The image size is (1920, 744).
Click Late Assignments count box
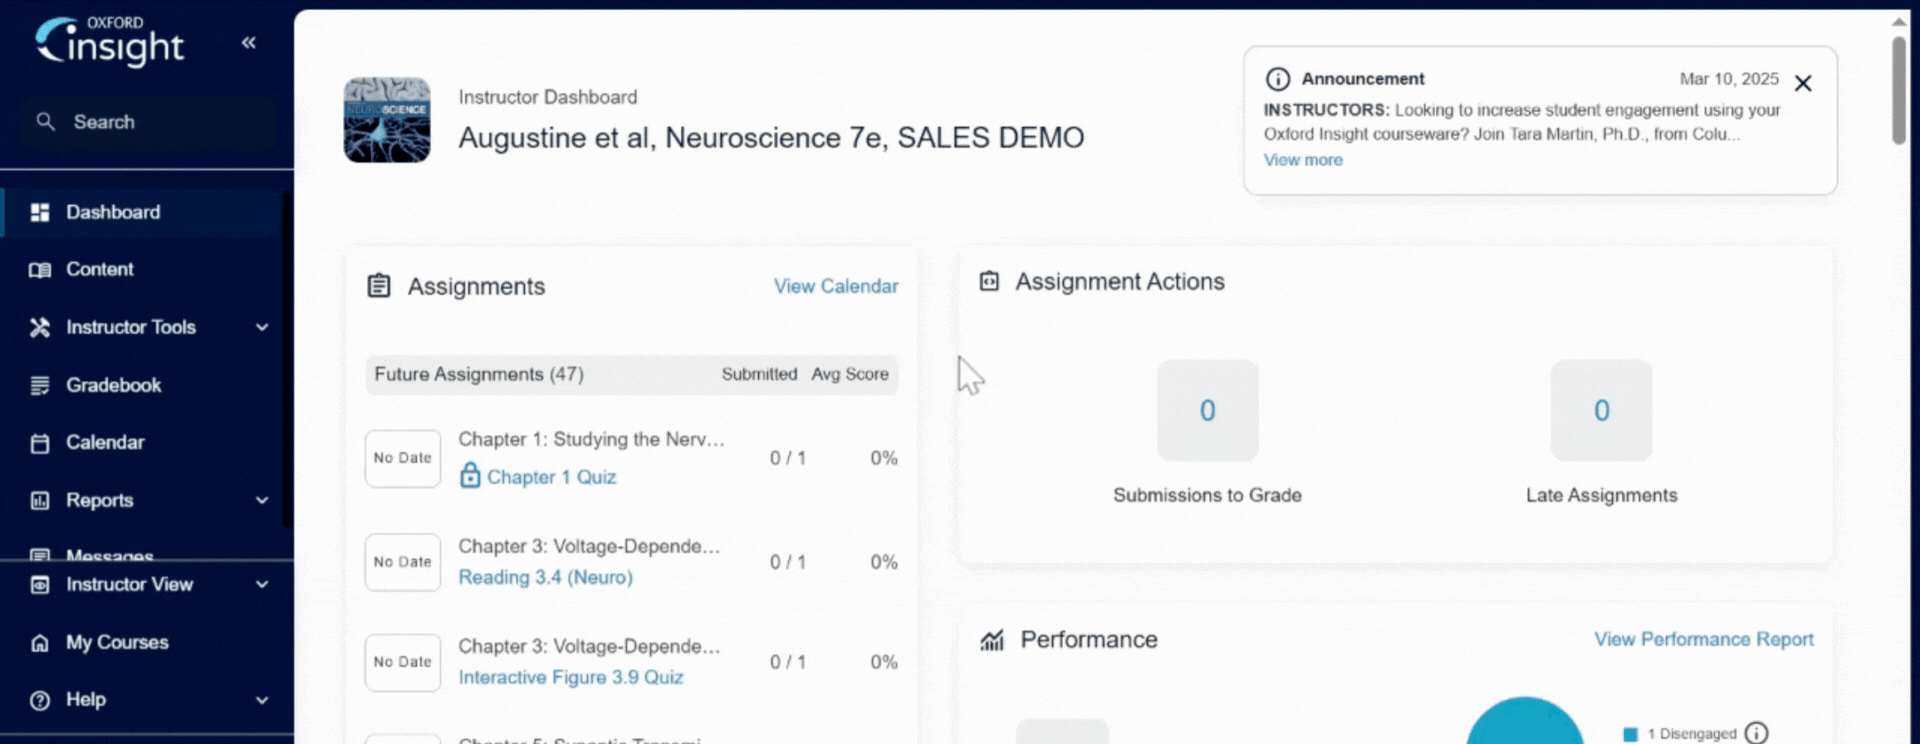click(1602, 410)
